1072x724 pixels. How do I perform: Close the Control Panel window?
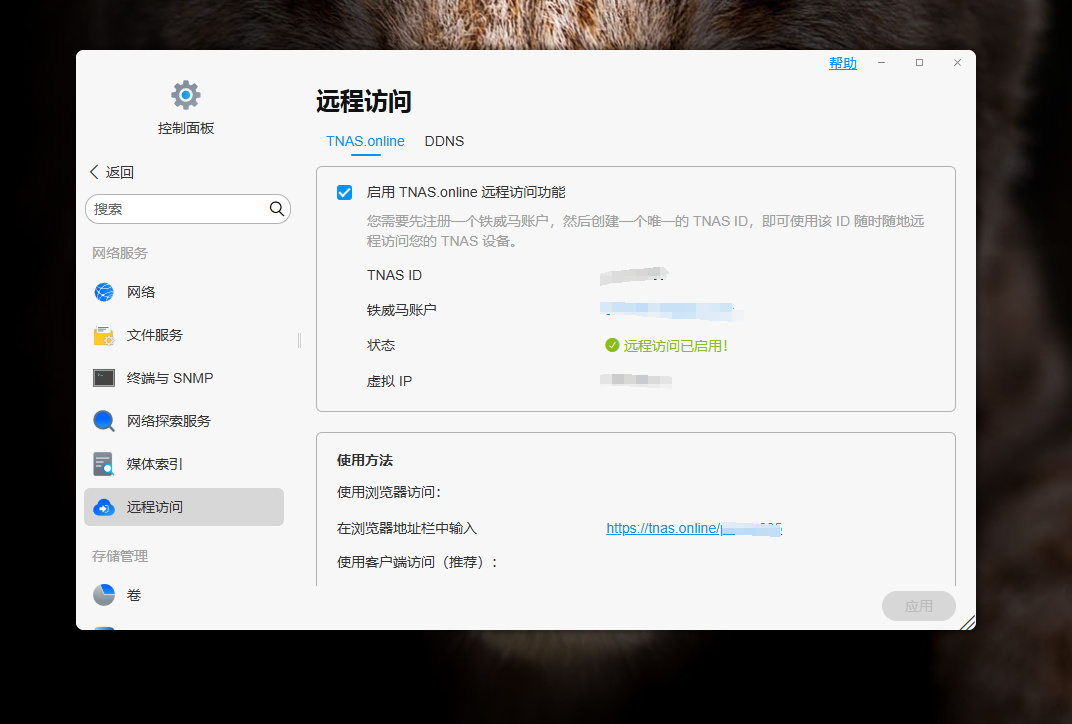click(x=957, y=62)
